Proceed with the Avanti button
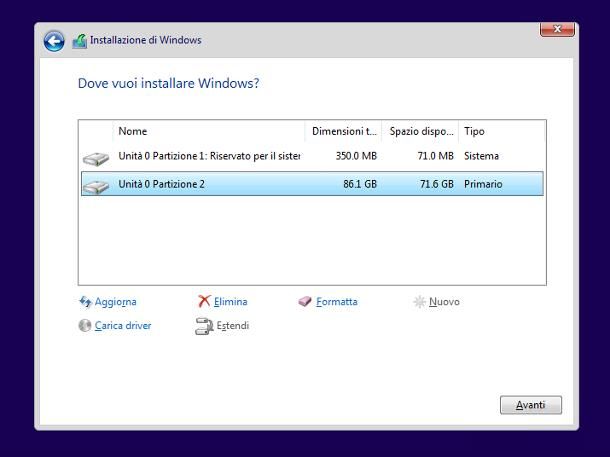610x457 pixels. [x=531, y=405]
